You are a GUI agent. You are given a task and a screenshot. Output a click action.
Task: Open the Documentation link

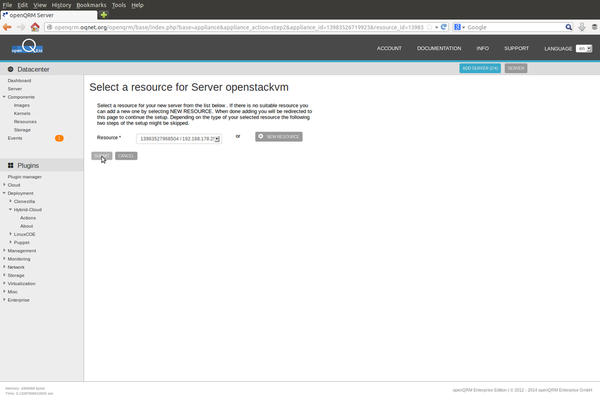tap(439, 48)
